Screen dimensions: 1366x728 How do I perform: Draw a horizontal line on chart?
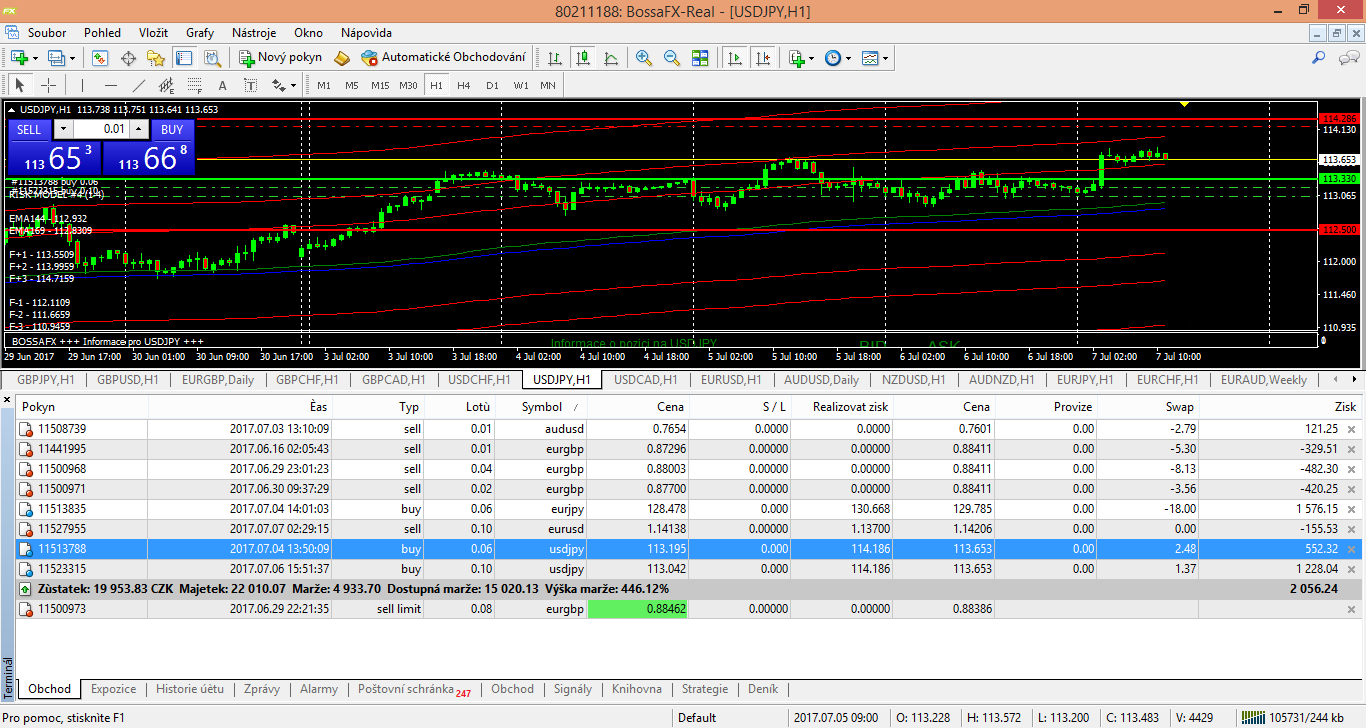110,85
